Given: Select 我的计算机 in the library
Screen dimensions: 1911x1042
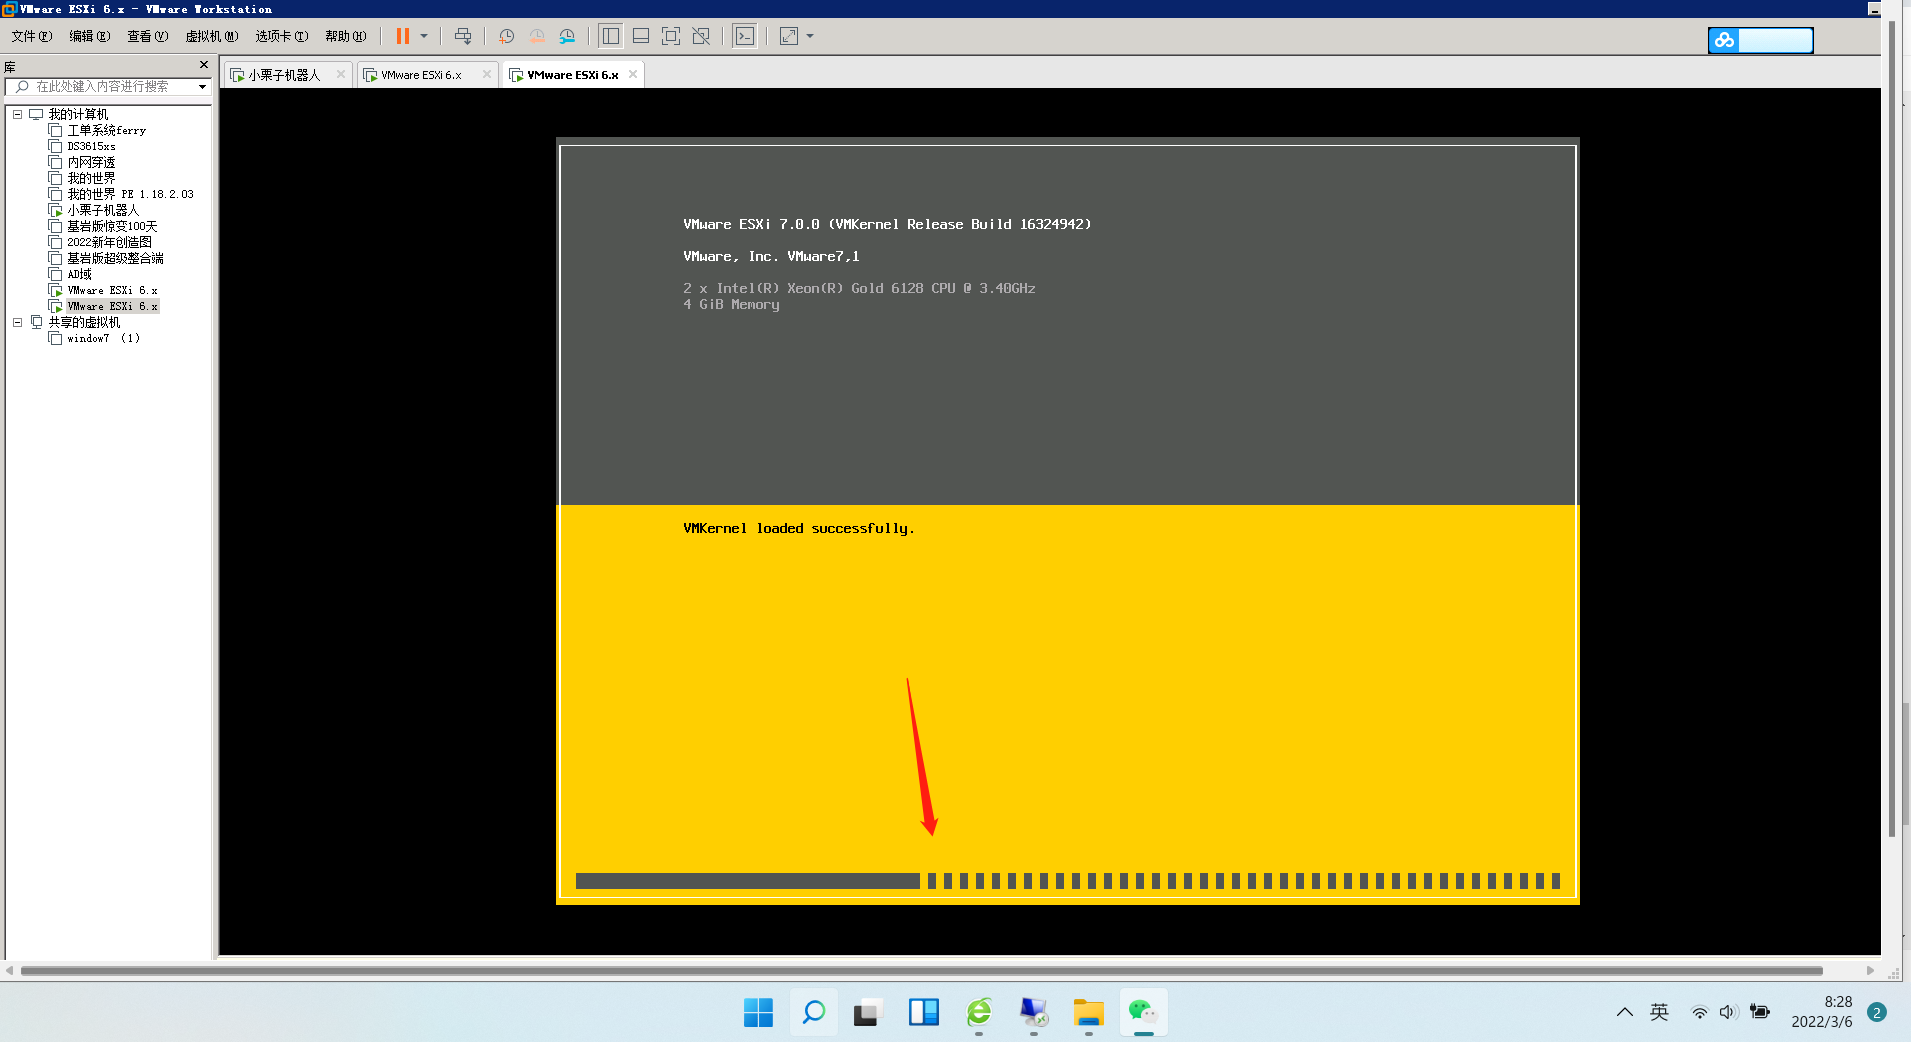Looking at the screenshot, I should 78,114.
